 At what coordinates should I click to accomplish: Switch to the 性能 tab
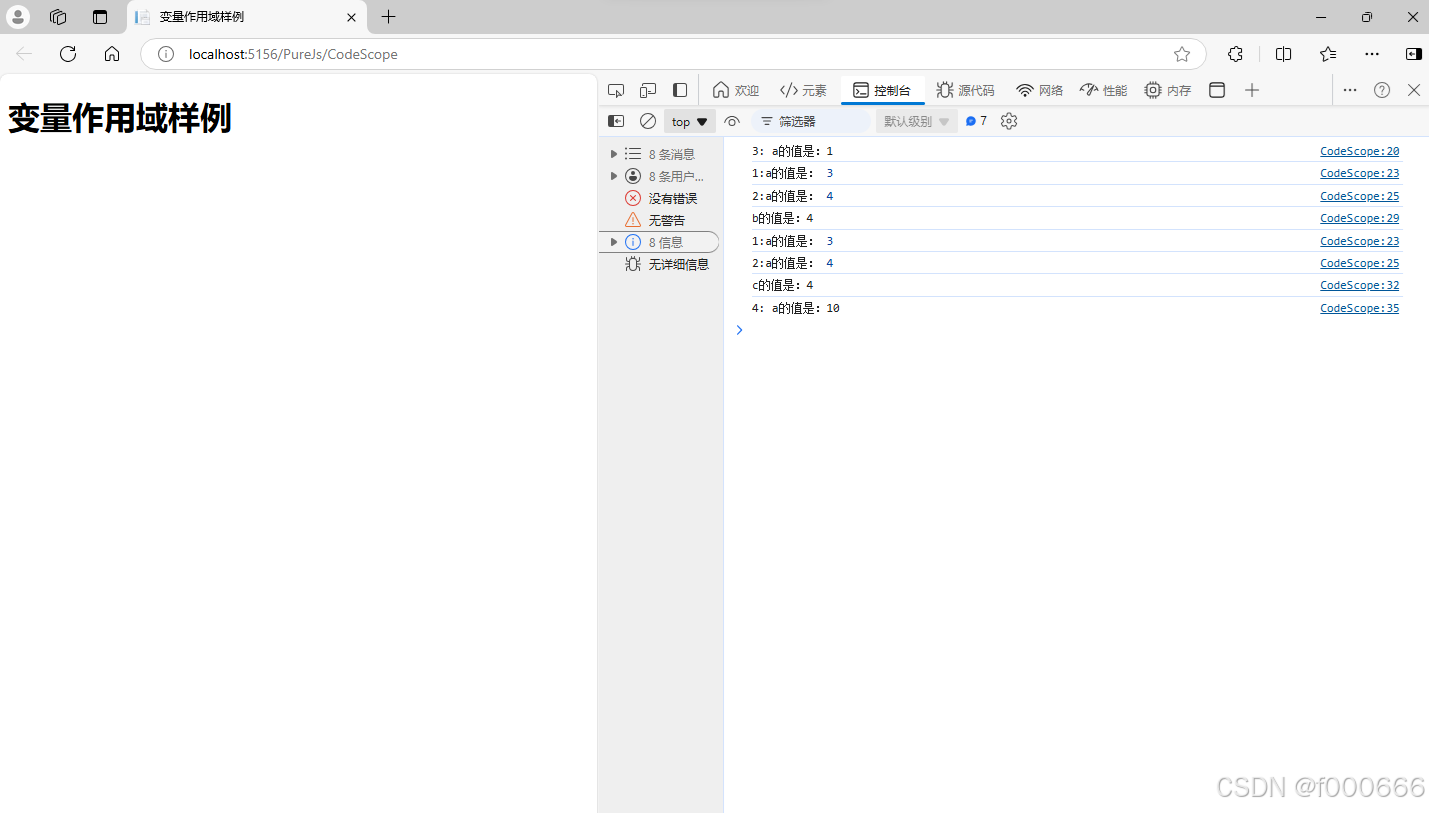[1103, 90]
